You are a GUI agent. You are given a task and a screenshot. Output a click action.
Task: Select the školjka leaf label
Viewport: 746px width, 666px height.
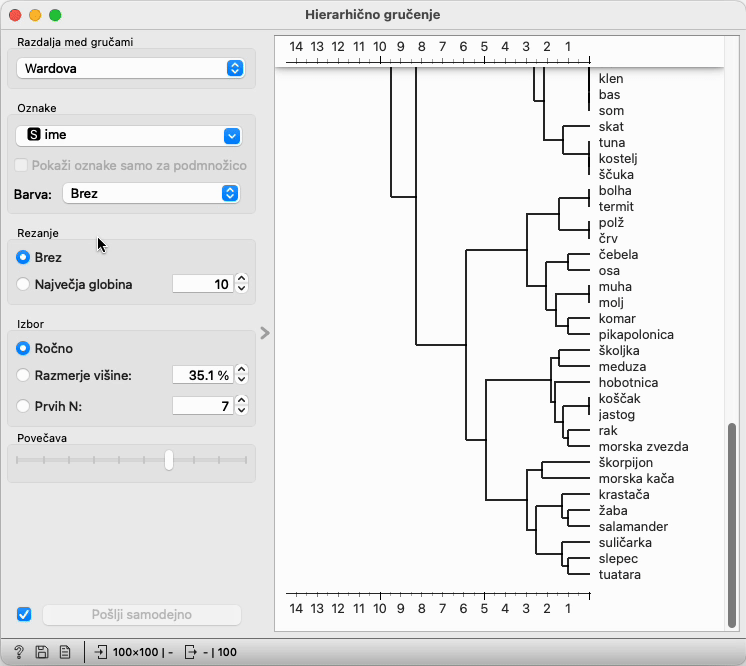click(x=619, y=351)
